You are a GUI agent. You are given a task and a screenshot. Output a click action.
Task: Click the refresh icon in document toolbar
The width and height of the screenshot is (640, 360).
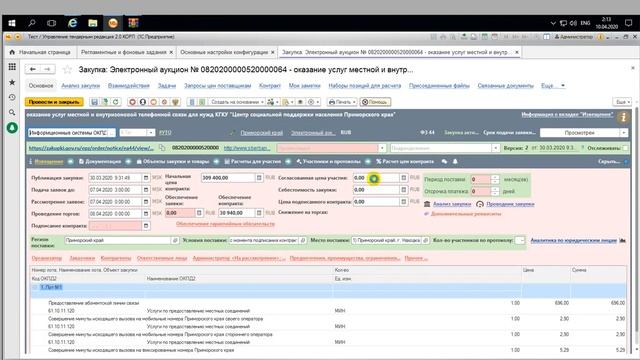click(116, 102)
